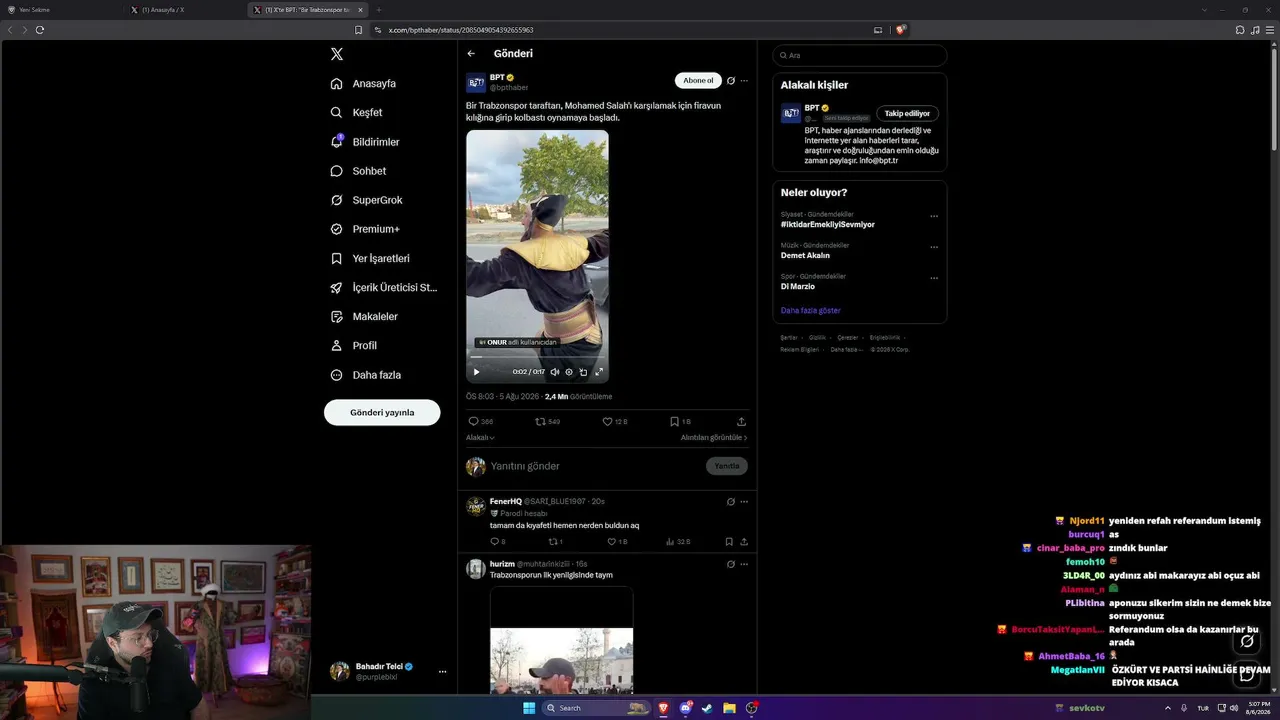Viewport: 1280px width, 720px height.
Task: Open Keşfet in the sidebar
Action: [356, 113]
